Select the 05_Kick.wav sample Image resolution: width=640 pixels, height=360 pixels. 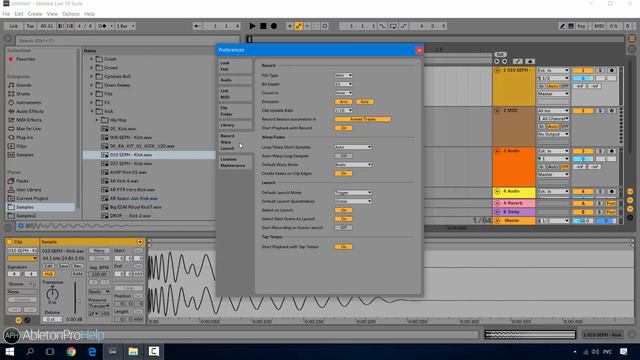click(x=122, y=129)
